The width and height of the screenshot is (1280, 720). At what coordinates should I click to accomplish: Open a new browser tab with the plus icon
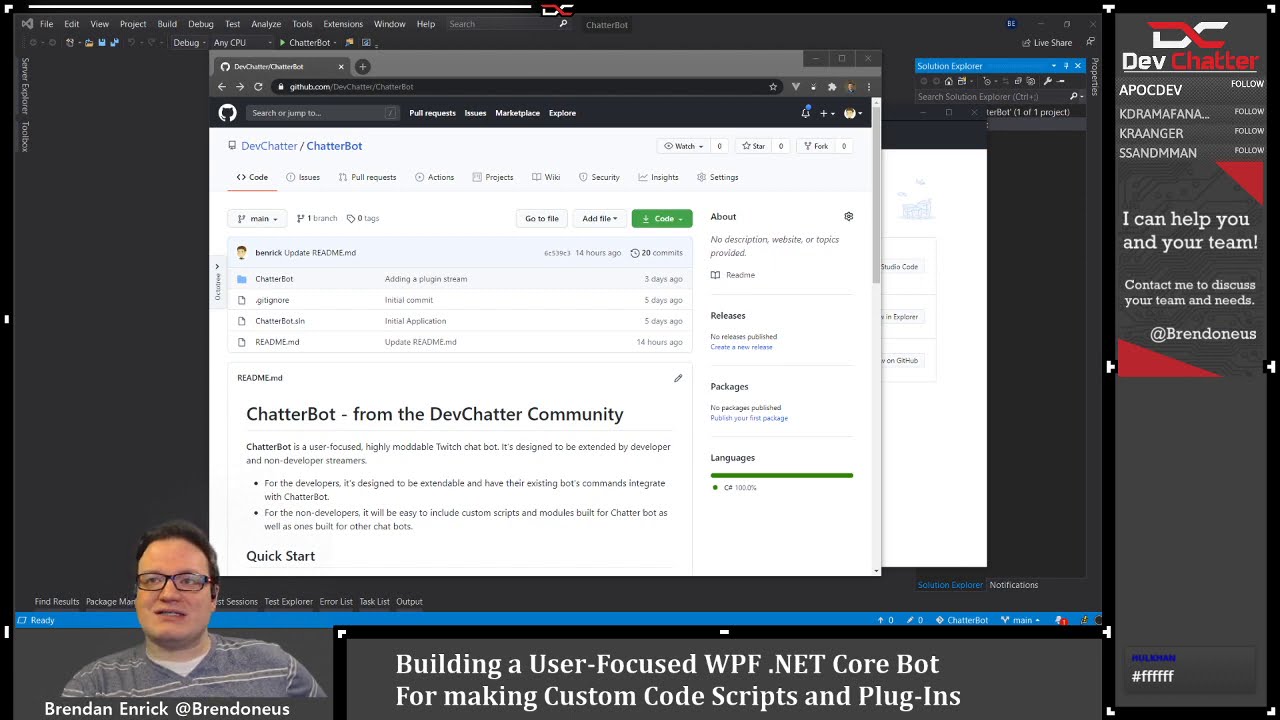pyautogui.click(x=362, y=67)
